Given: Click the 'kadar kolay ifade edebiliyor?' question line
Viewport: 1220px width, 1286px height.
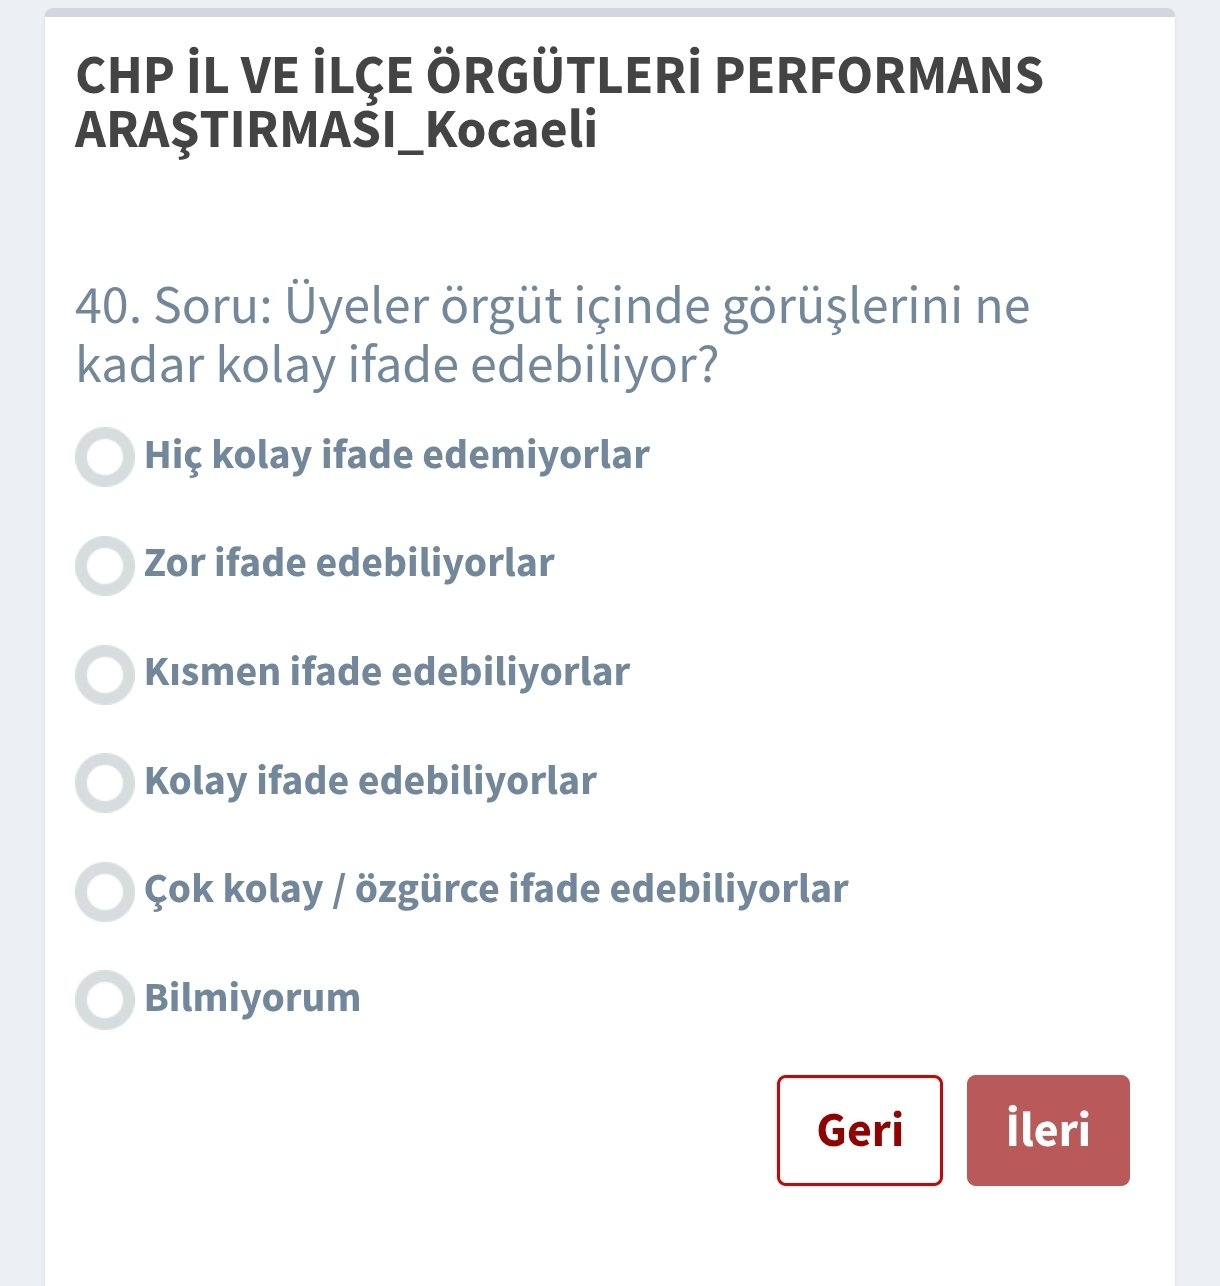Looking at the screenshot, I should (x=397, y=365).
